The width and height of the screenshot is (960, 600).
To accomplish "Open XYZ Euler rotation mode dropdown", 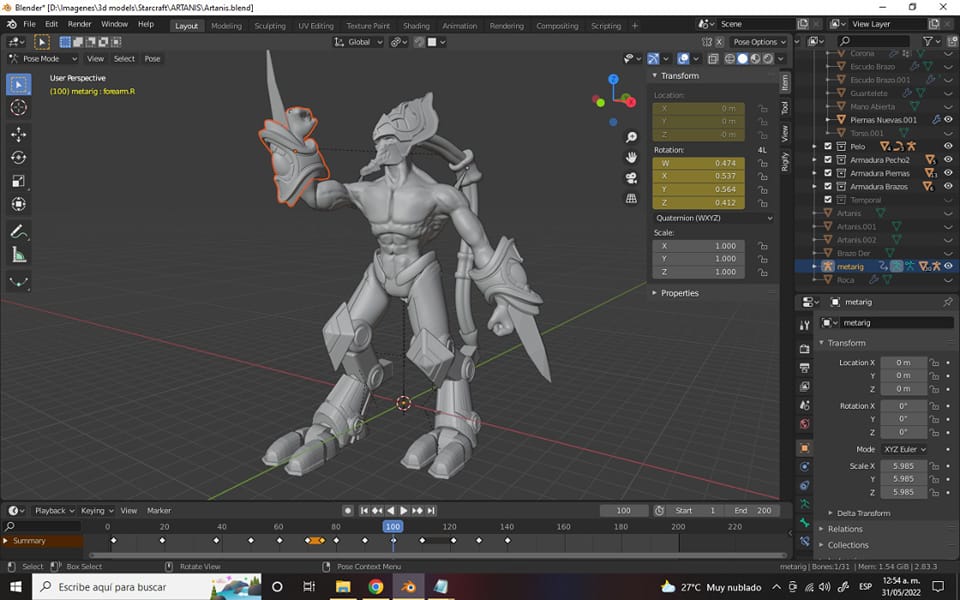I will [904, 449].
